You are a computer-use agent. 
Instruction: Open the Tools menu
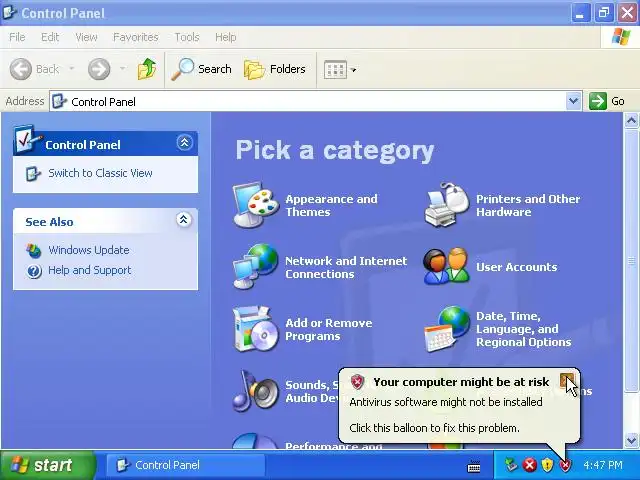(187, 37)
